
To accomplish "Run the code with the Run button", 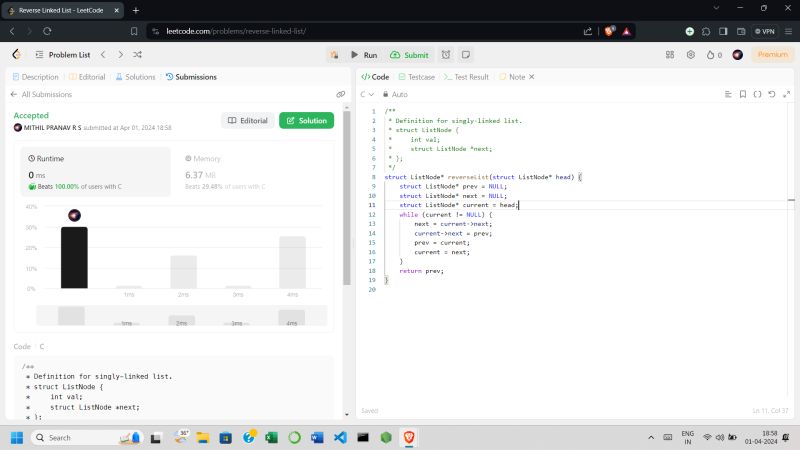I will (363, 55).
